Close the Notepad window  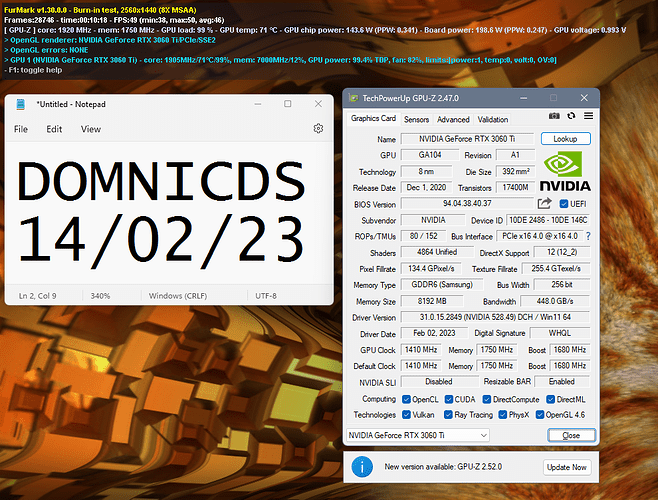(318, 104)
